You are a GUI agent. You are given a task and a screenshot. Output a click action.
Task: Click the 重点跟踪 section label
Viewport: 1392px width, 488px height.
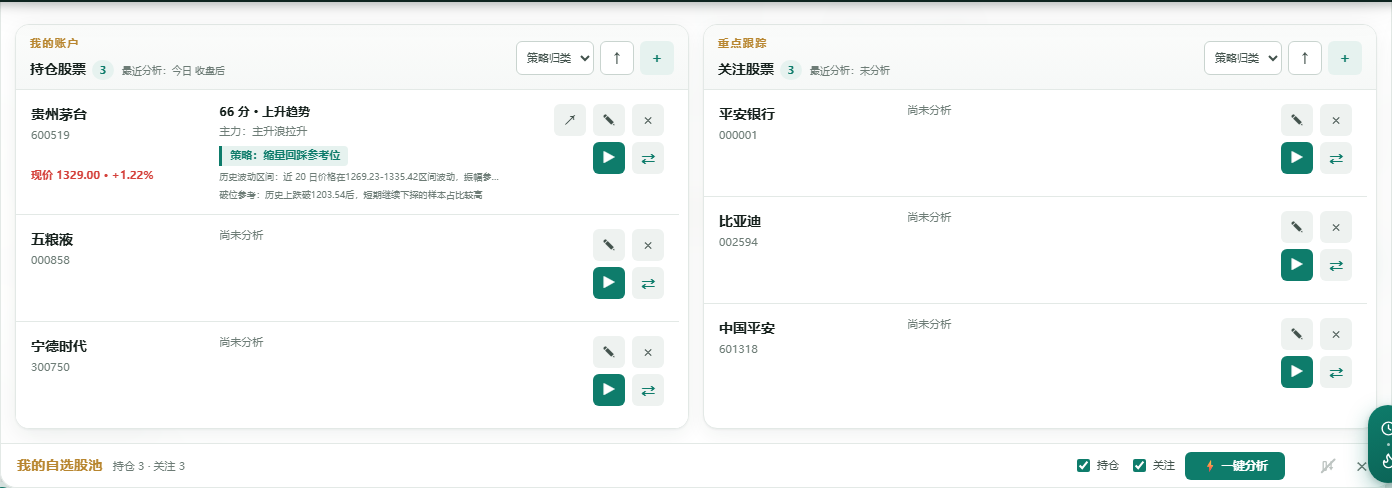(742, 43)
